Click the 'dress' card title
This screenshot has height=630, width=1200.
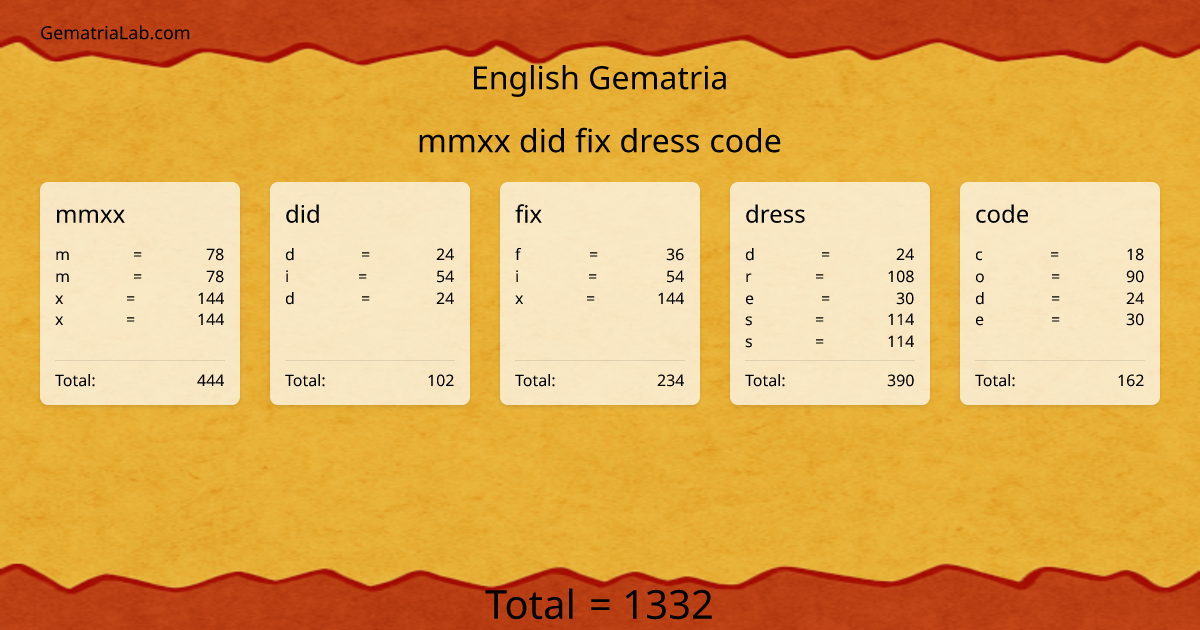[775, 214]
